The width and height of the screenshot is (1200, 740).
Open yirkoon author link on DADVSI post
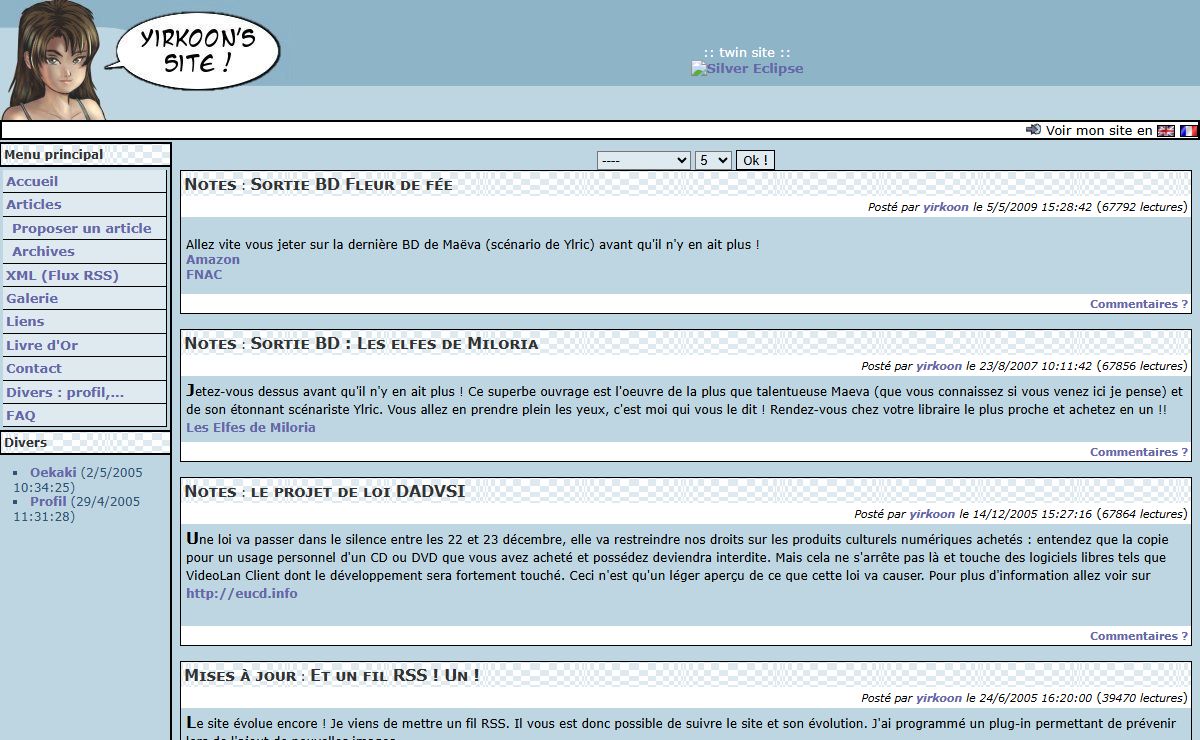click(x=932, y=514)
